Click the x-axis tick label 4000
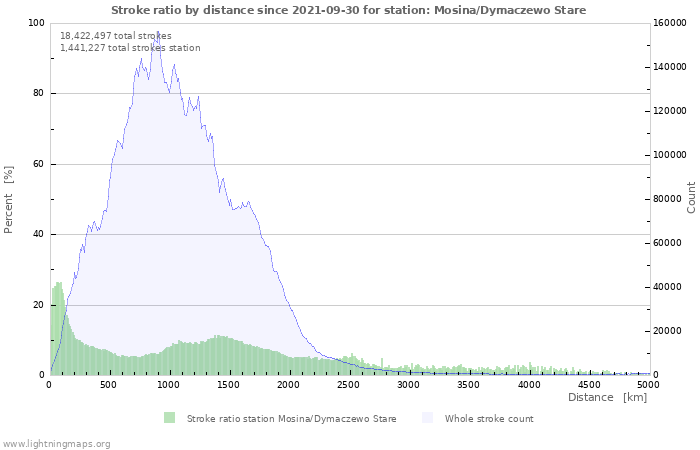The width and height of the screenshot is (700, 450). (529, 385)
